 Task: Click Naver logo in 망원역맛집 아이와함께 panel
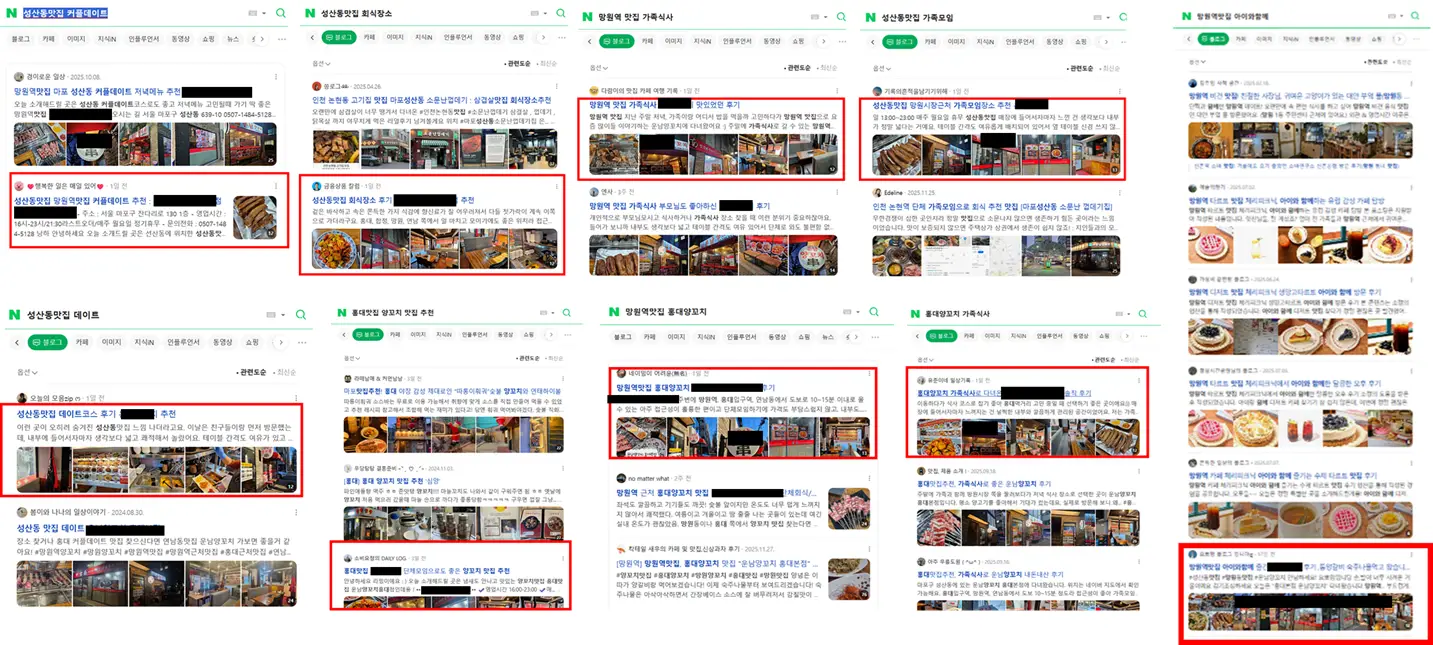[x=1187, y=17]
